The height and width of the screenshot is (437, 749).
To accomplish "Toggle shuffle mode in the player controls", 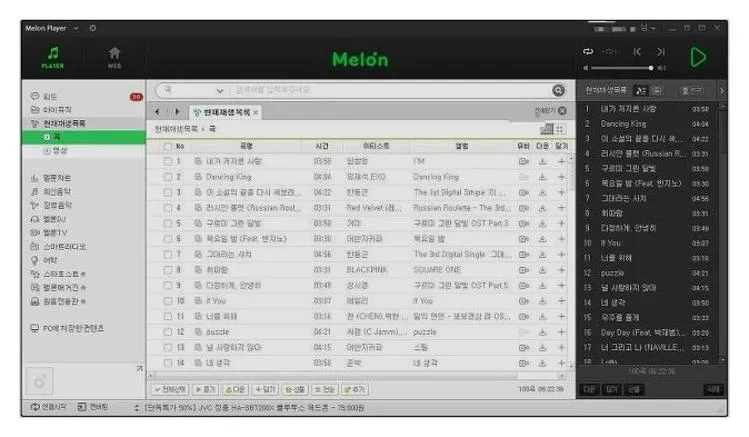I will click(x=610, y=52).
